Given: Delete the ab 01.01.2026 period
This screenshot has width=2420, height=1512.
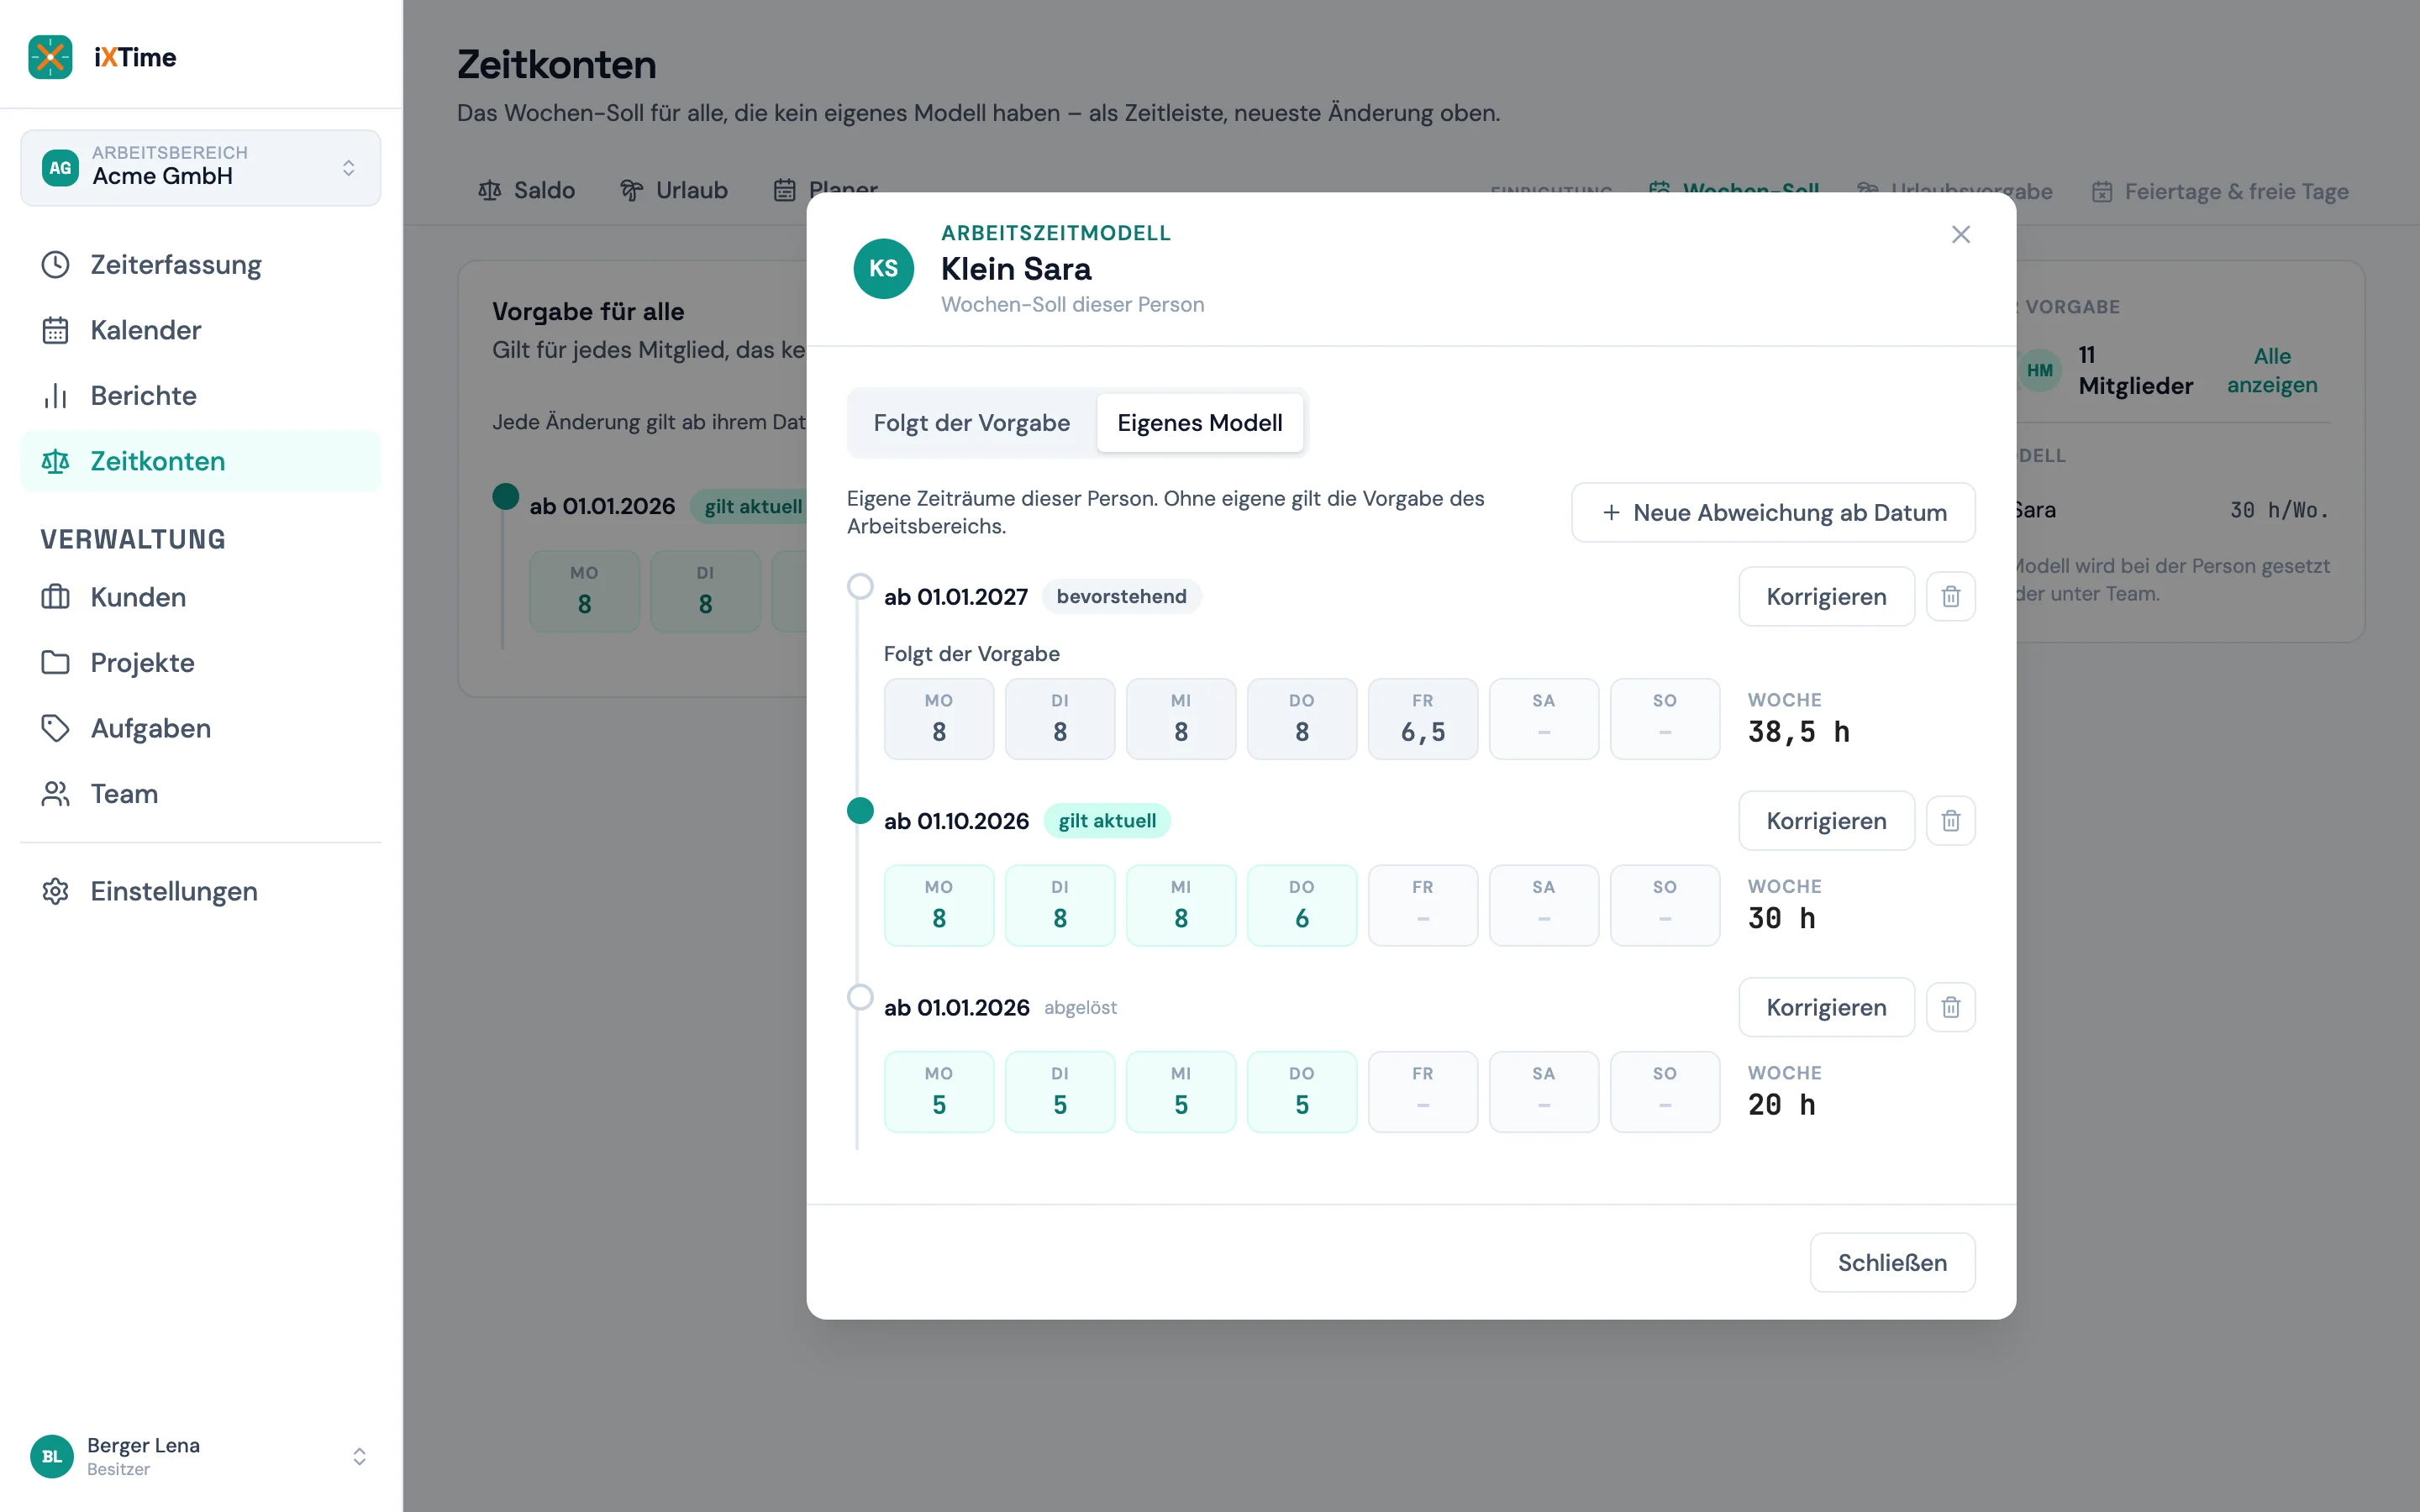Looking at the screenshot, I should point(1950,1007).
